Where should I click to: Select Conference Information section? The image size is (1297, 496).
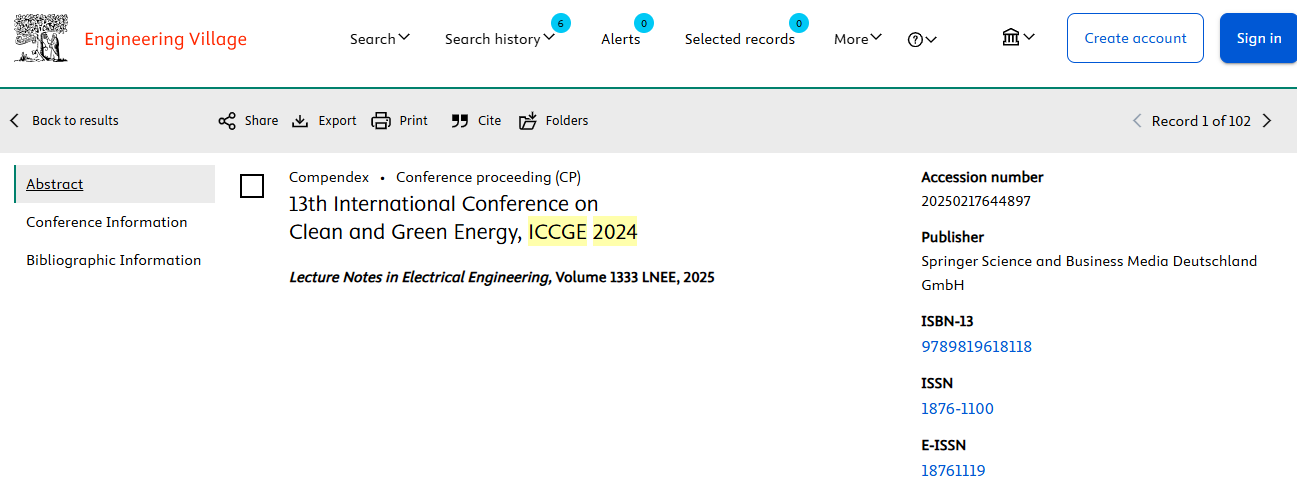[x=107, y=222]
